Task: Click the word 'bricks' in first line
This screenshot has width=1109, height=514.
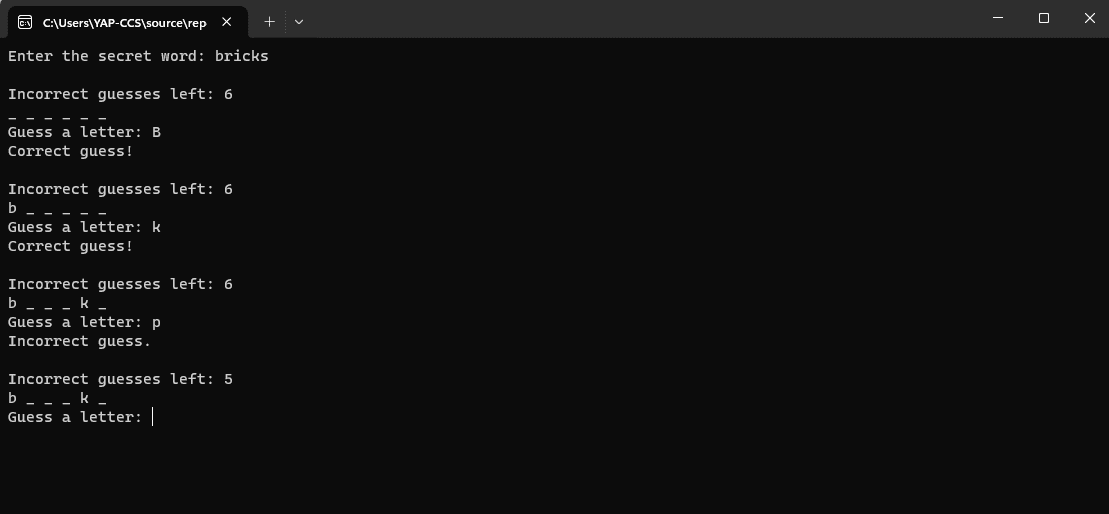Action: pyautogui.click(x=242, y=56)
